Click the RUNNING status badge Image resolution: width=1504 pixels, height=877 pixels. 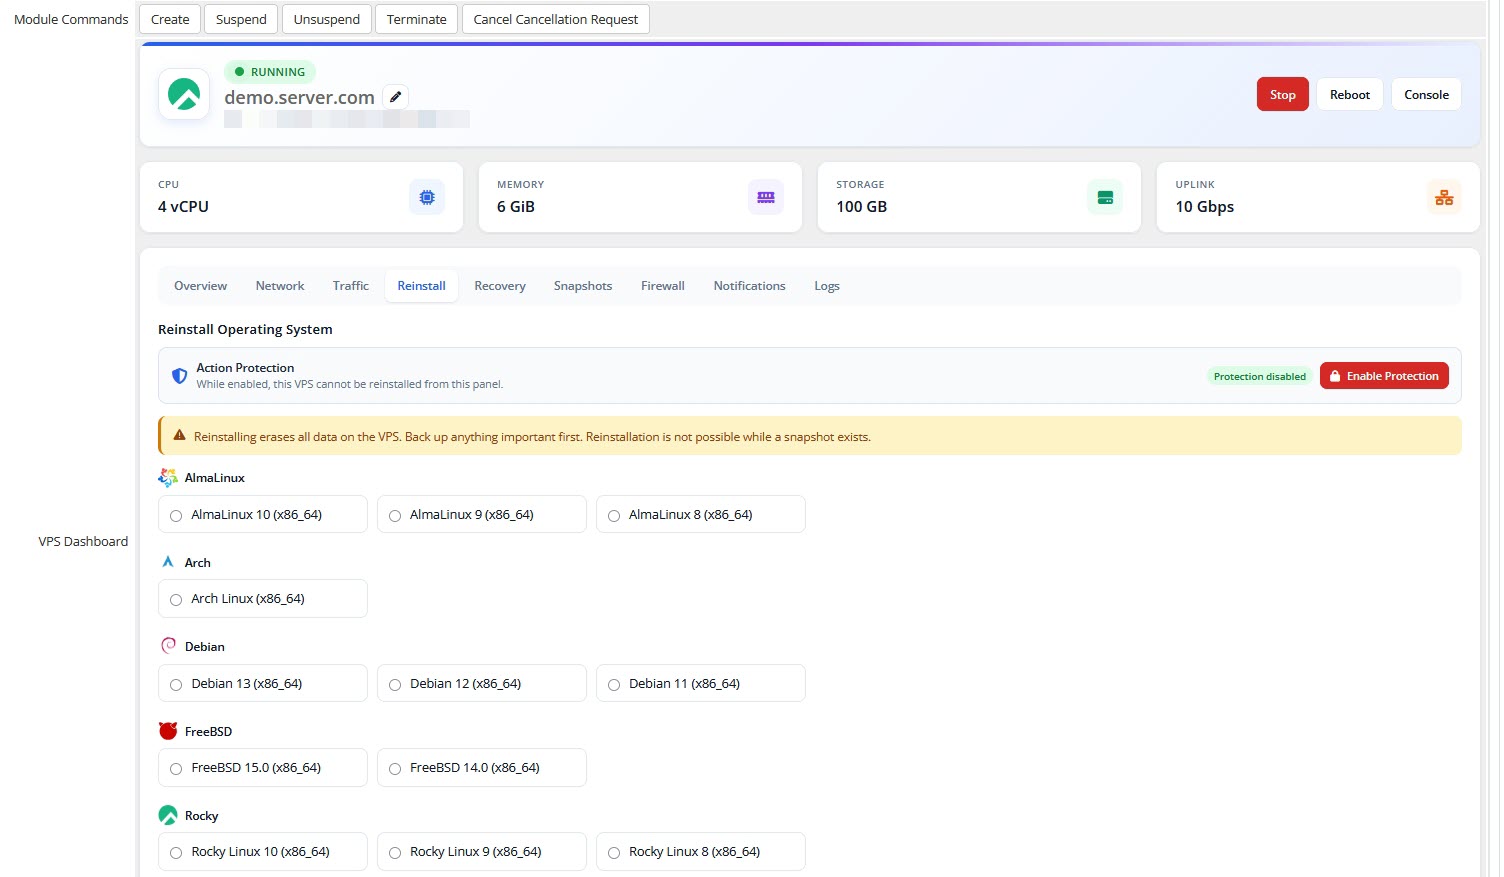coord(270,72)
